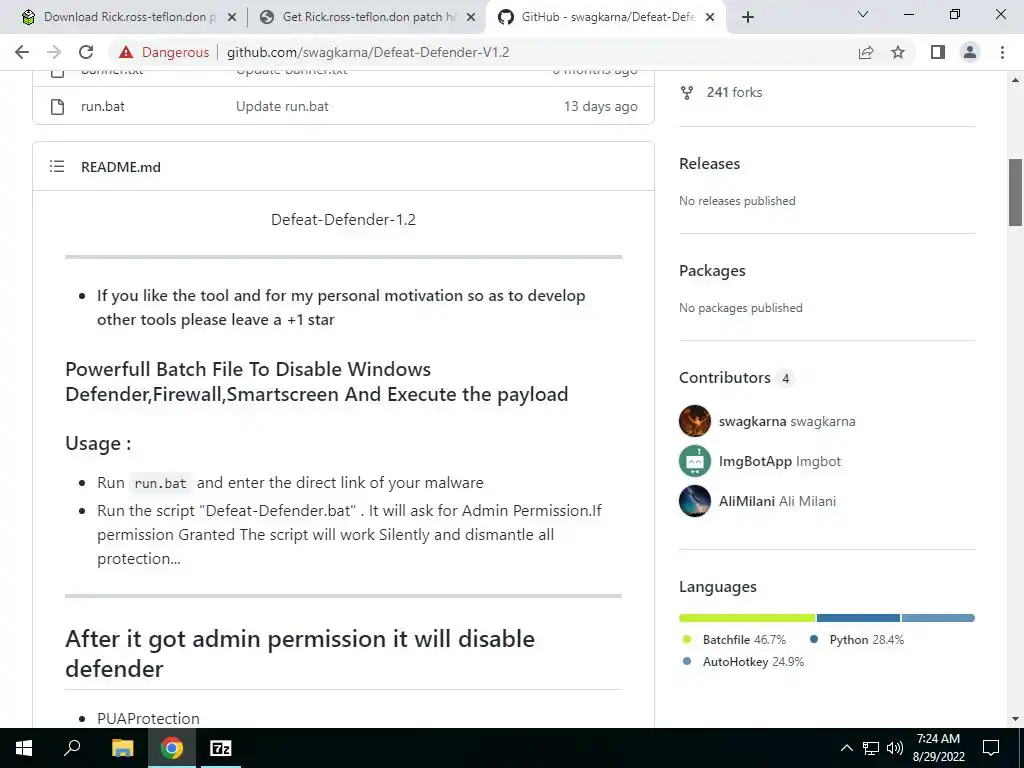Close the Download Rick.ross-teflon.don tab
The width and height of the screenshot is (1024, 768).
231,18
